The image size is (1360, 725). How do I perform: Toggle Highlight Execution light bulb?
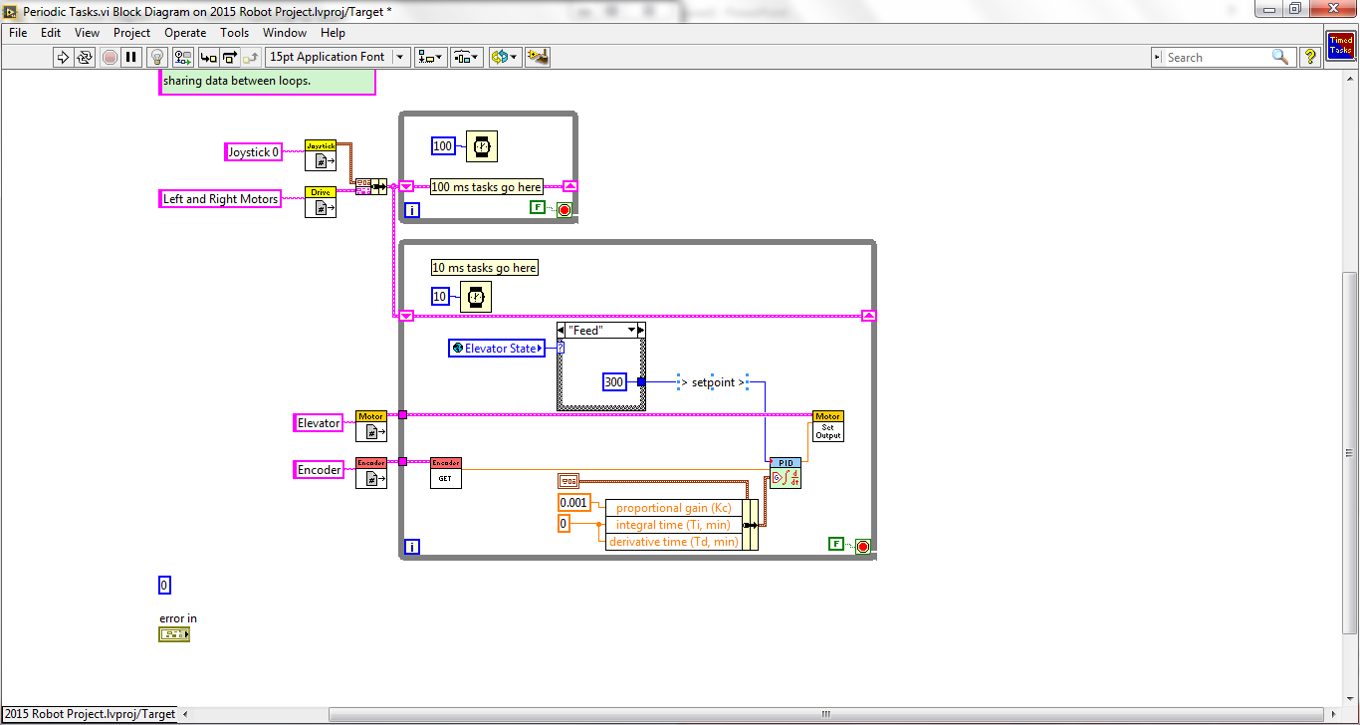click(x=157, y=58)
